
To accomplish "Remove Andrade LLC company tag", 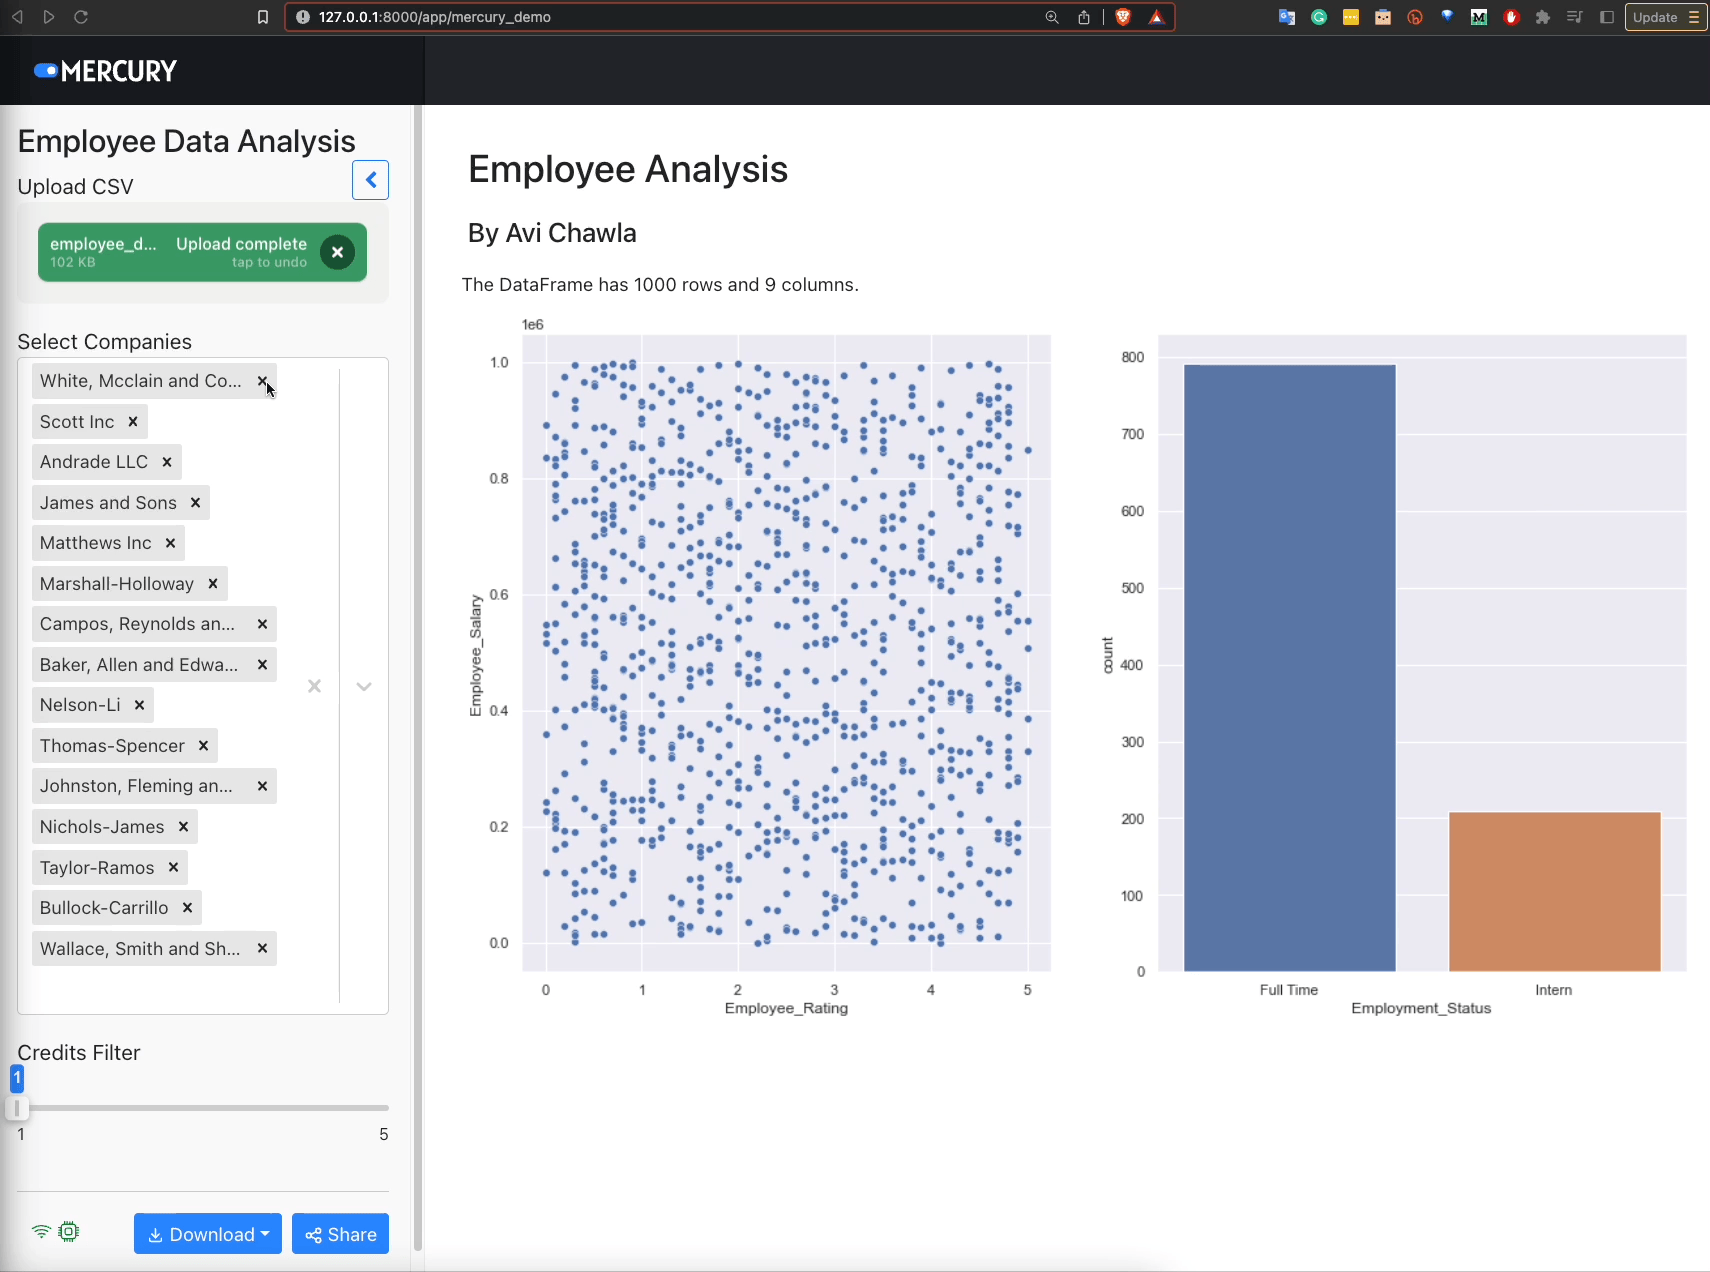I will pos(167,462).
